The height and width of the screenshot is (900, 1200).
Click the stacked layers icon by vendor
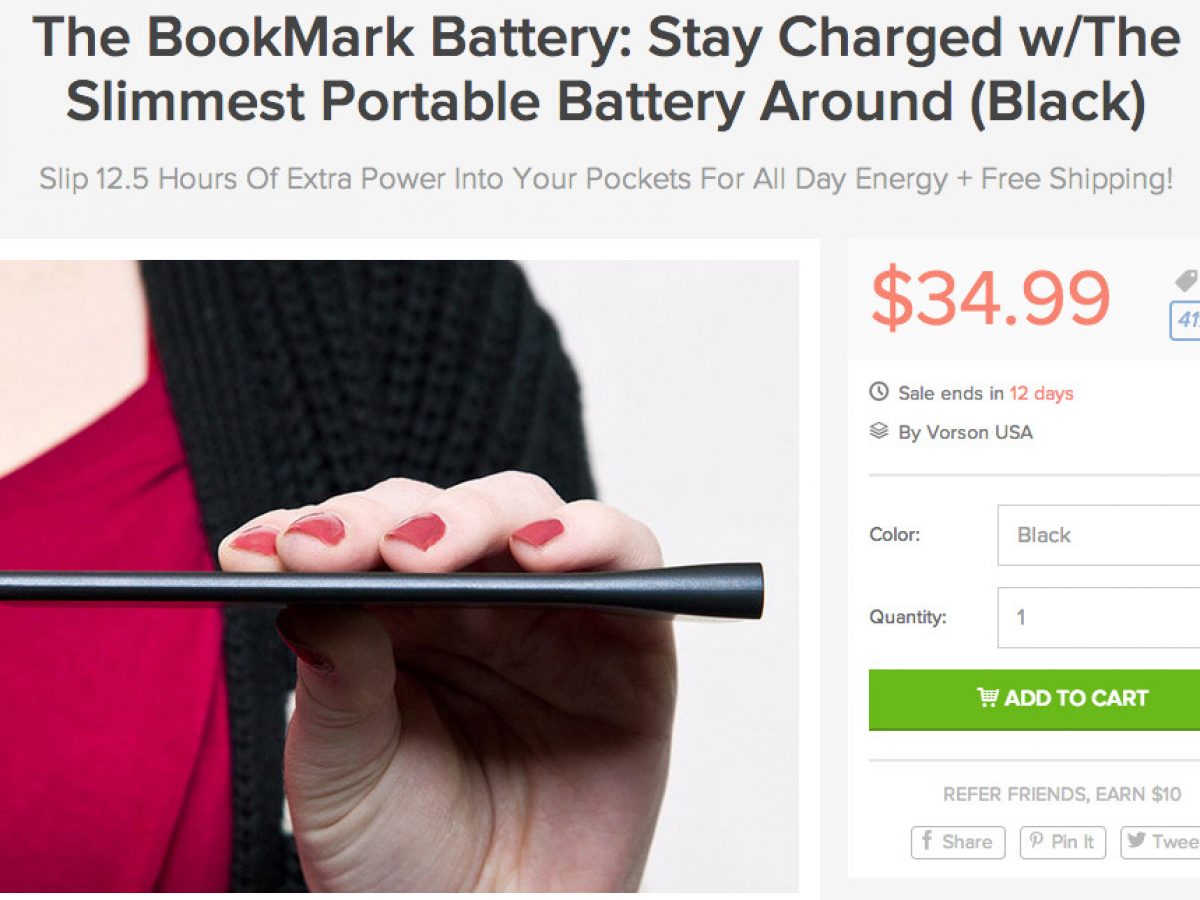point(878,431)
